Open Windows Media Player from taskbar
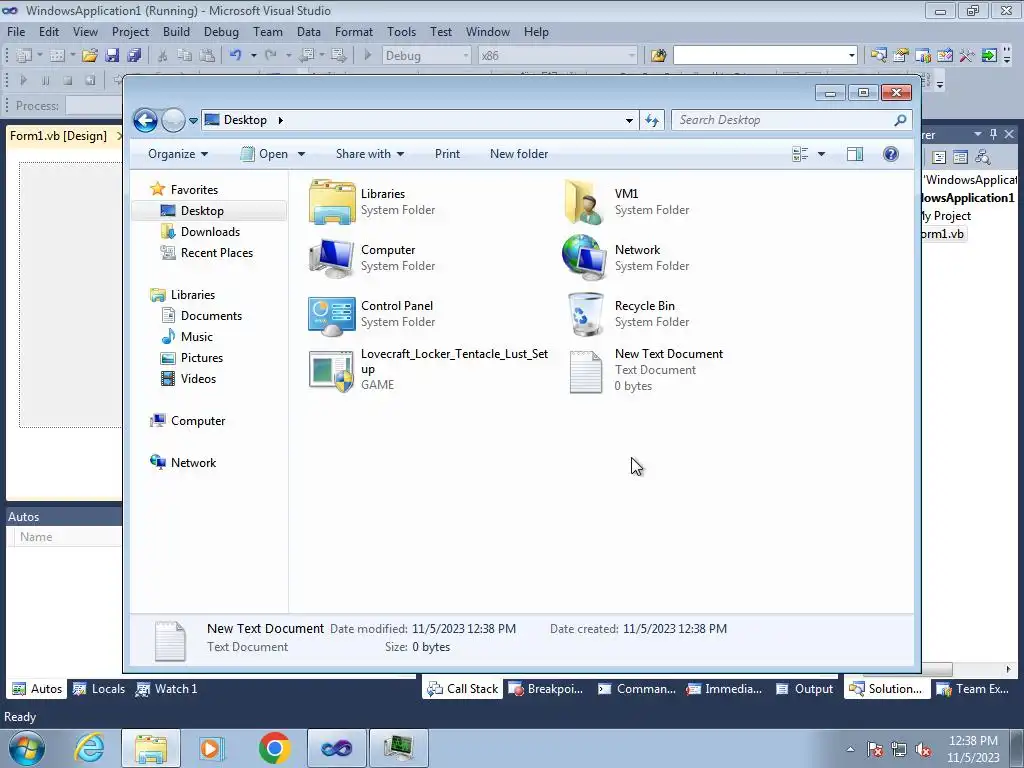This screenshot has height=768, width=1024. [x=211, y=748]
